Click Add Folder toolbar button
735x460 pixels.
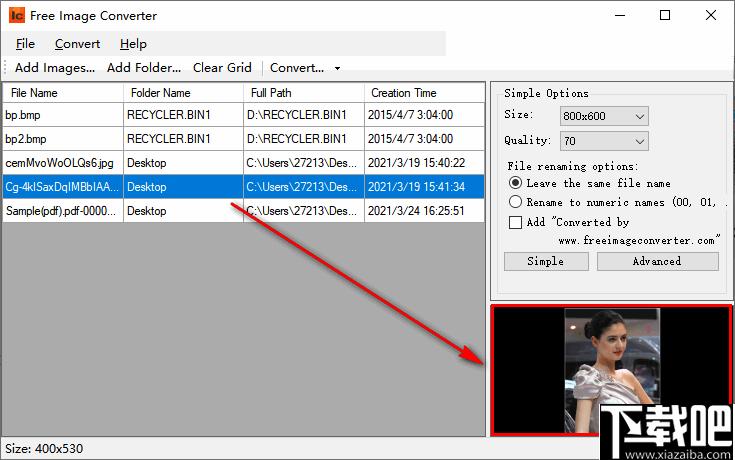[144, 68]
